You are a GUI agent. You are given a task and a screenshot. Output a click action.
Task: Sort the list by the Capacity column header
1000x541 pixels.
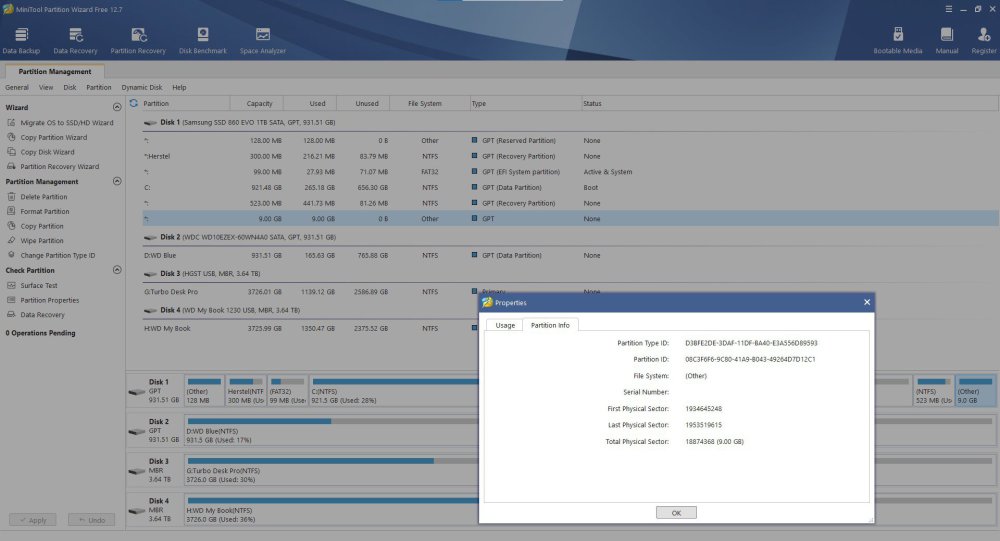[x=259, y=103]
